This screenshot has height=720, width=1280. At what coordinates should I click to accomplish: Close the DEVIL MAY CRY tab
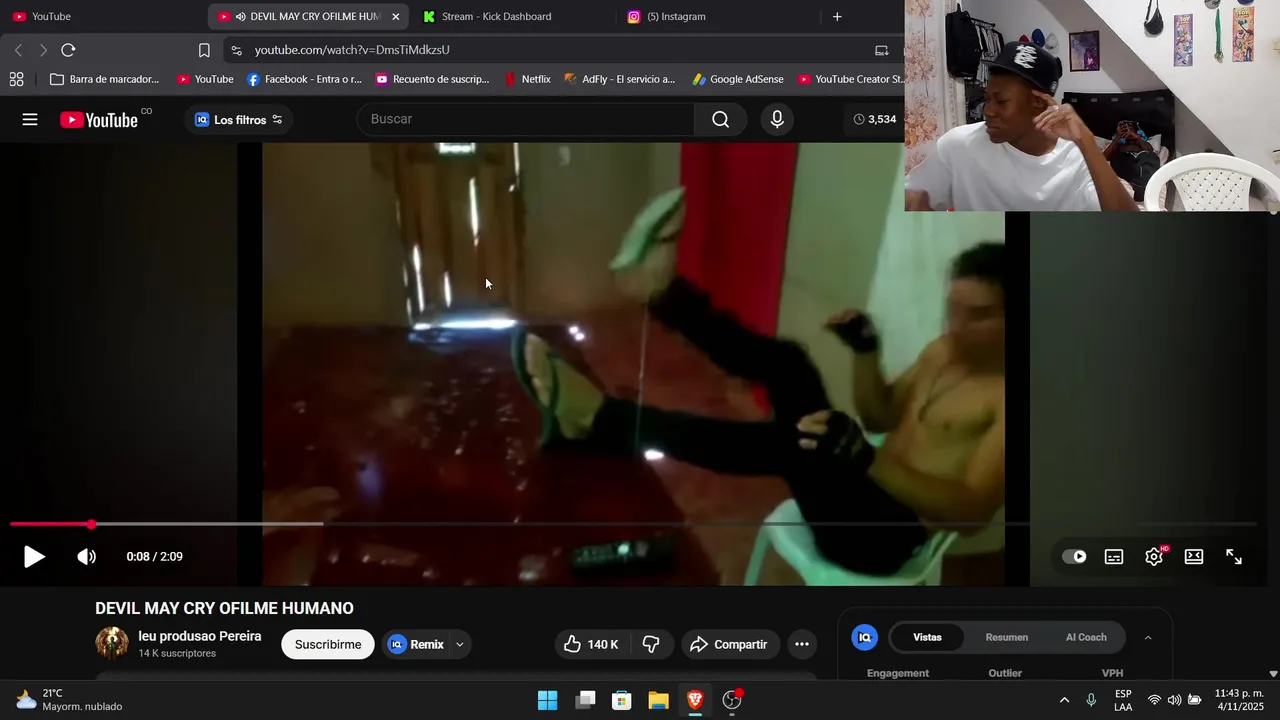pos(396,17)
